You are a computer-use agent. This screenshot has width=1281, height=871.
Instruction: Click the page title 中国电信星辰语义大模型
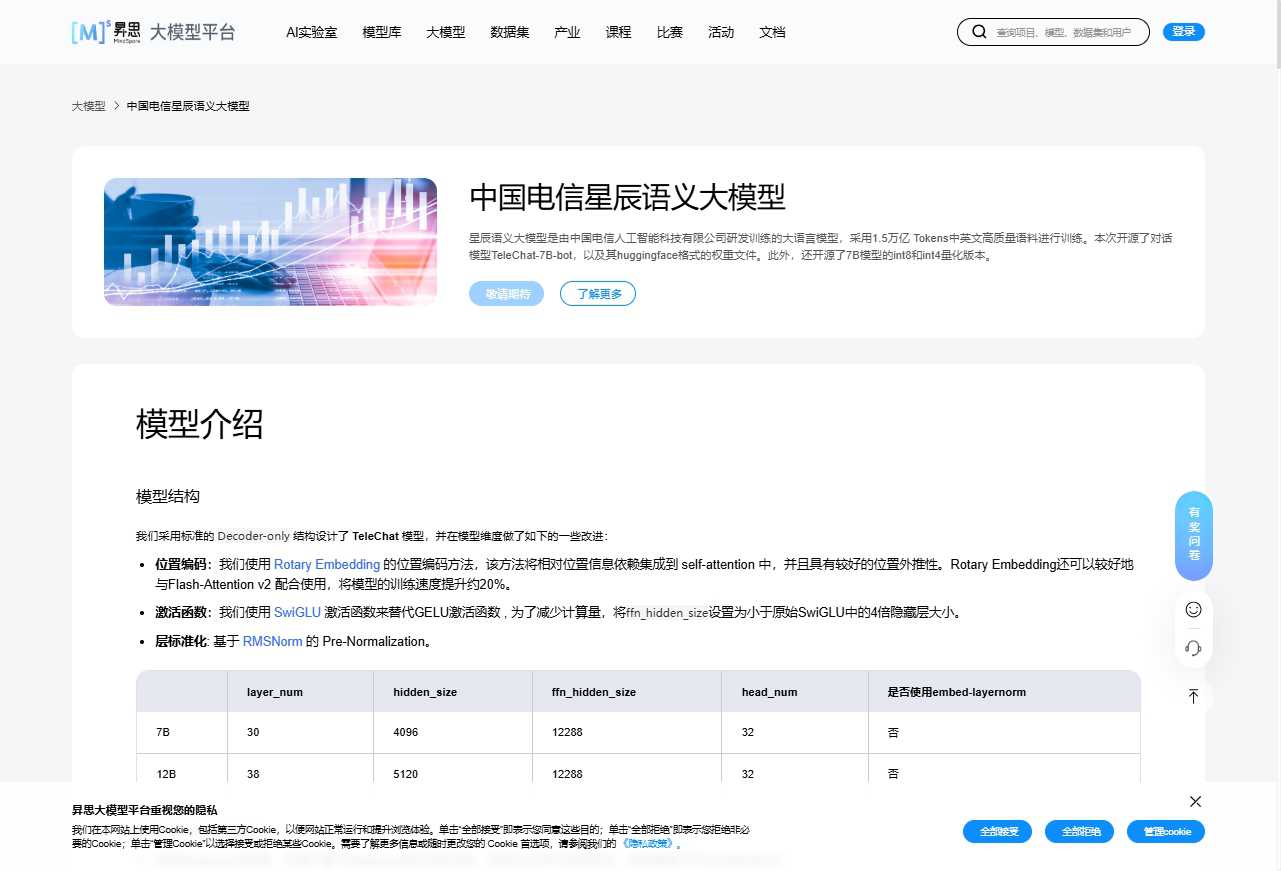(x=628, y=197)
